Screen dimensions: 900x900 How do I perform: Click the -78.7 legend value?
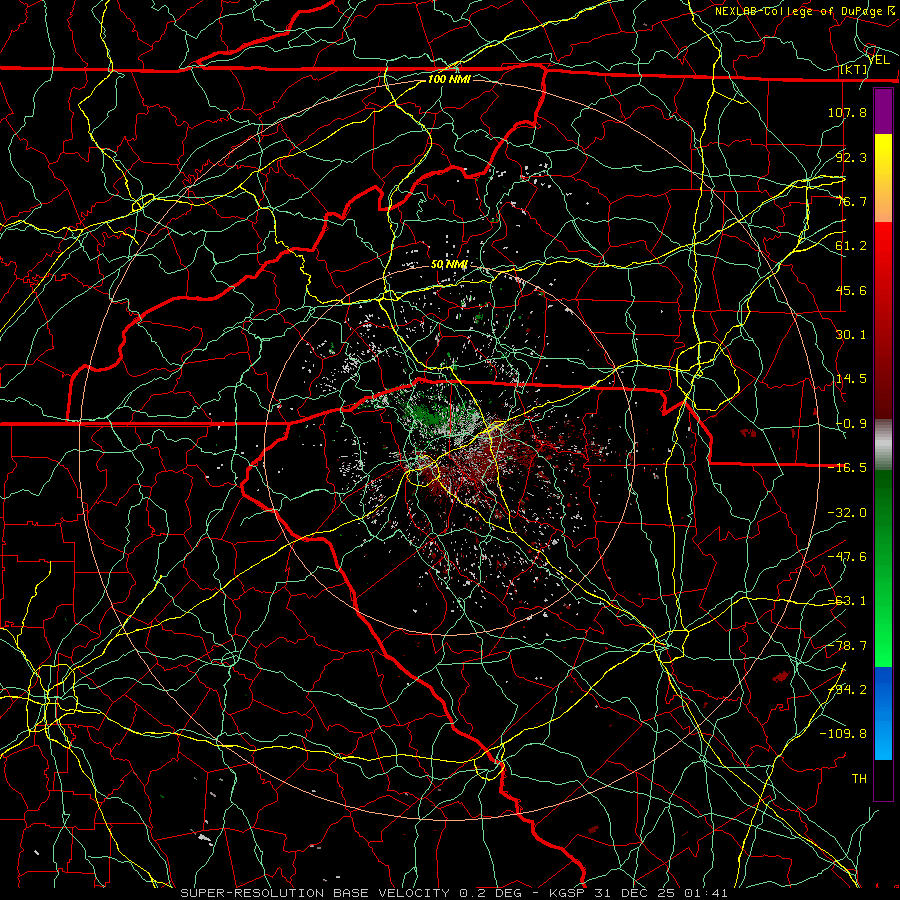click(847, 646)
